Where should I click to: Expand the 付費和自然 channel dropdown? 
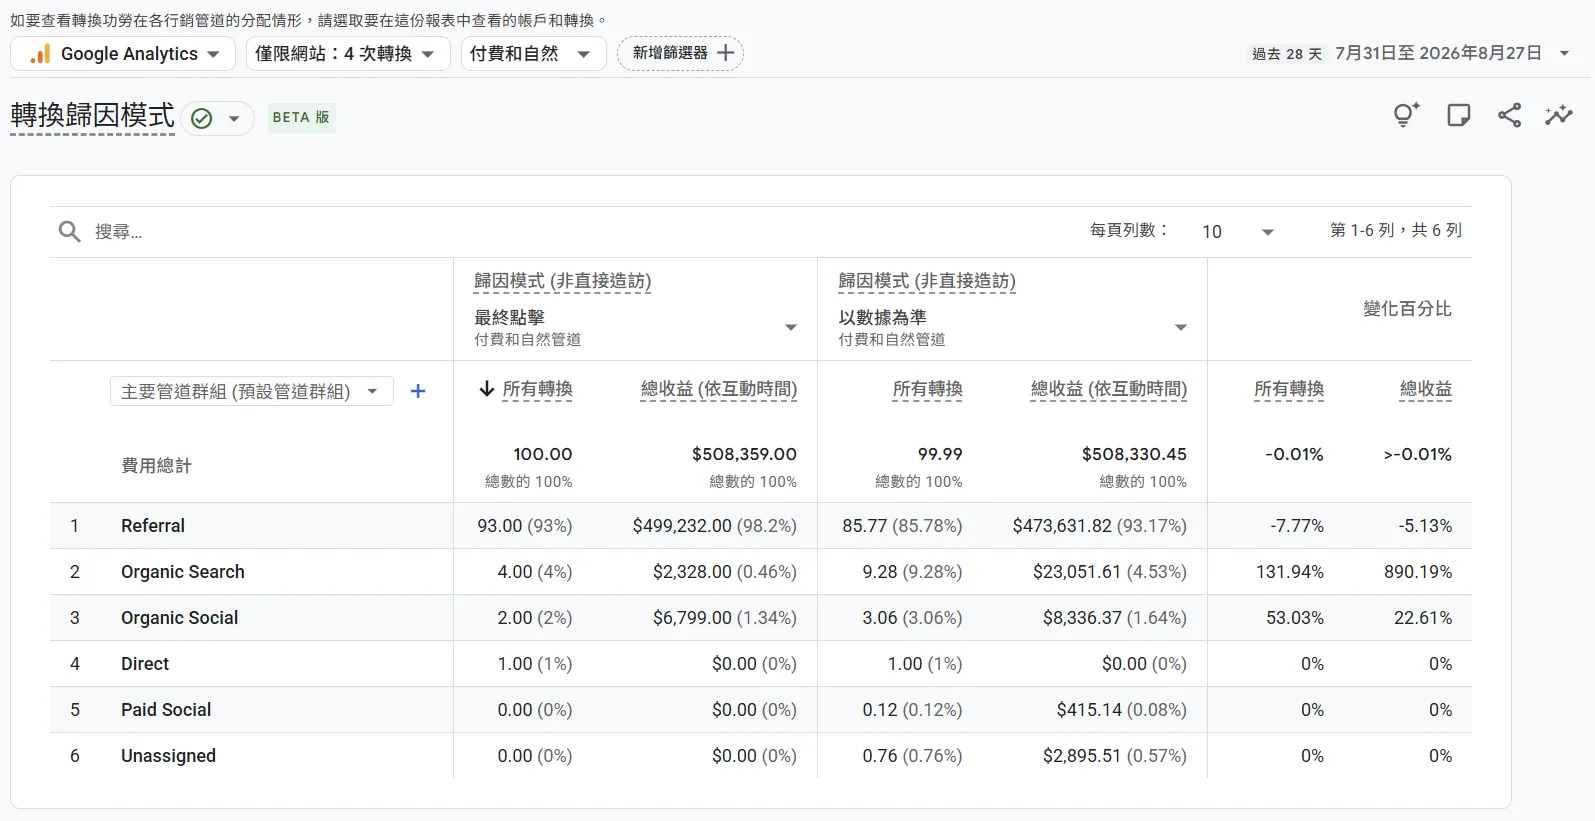(534, 54)
